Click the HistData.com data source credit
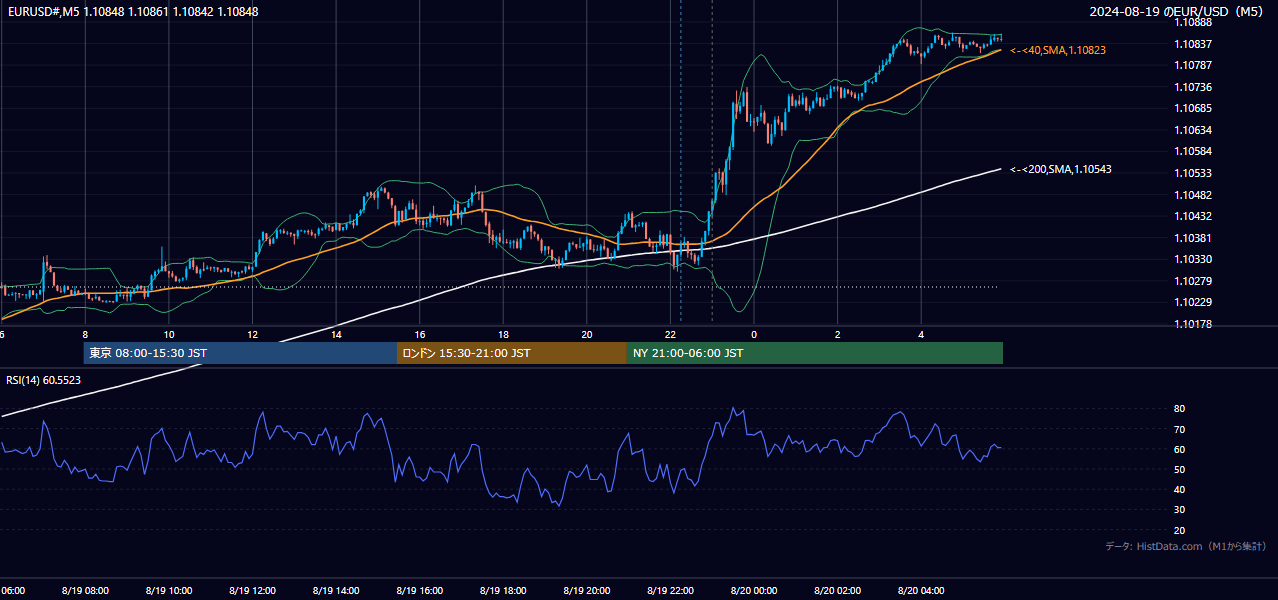This screenshot has width=1278, height=600. [x=1186, y=546]
